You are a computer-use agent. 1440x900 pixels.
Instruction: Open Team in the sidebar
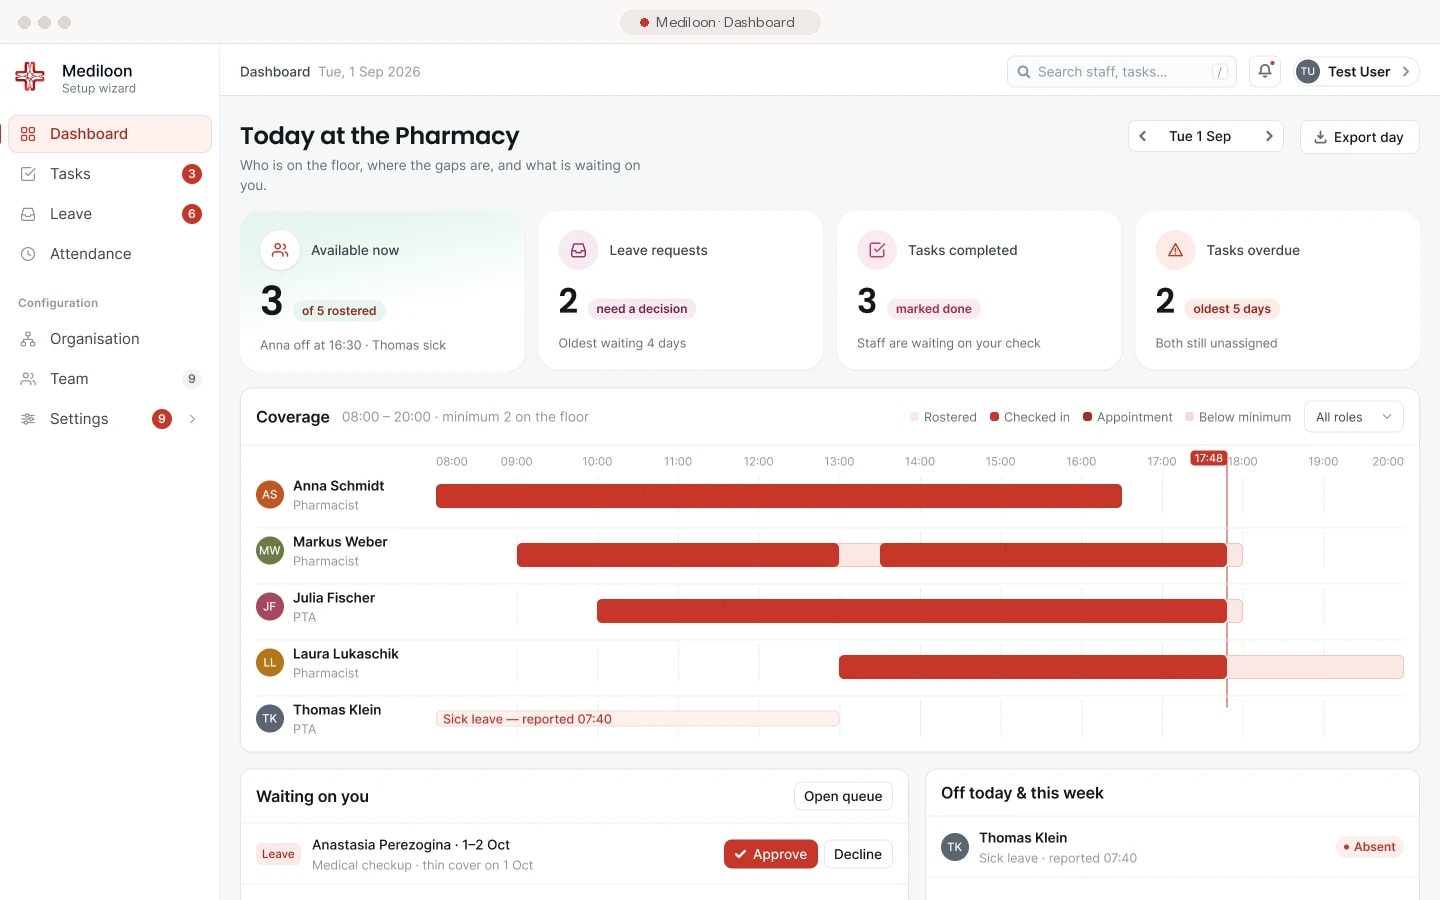[x=110, y=379]
